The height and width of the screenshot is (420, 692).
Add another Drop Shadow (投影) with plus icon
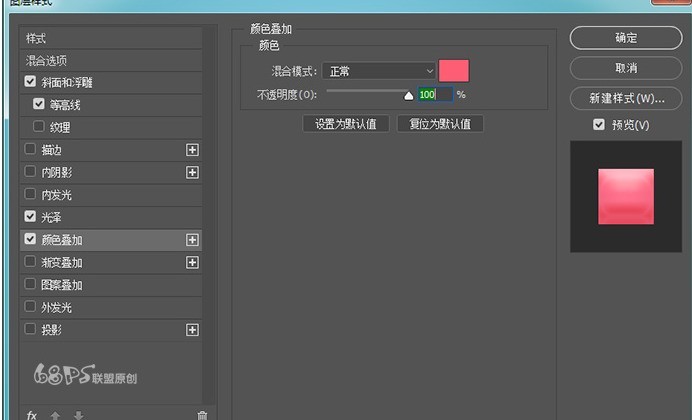pyautogui.click(x=192, y=330)
